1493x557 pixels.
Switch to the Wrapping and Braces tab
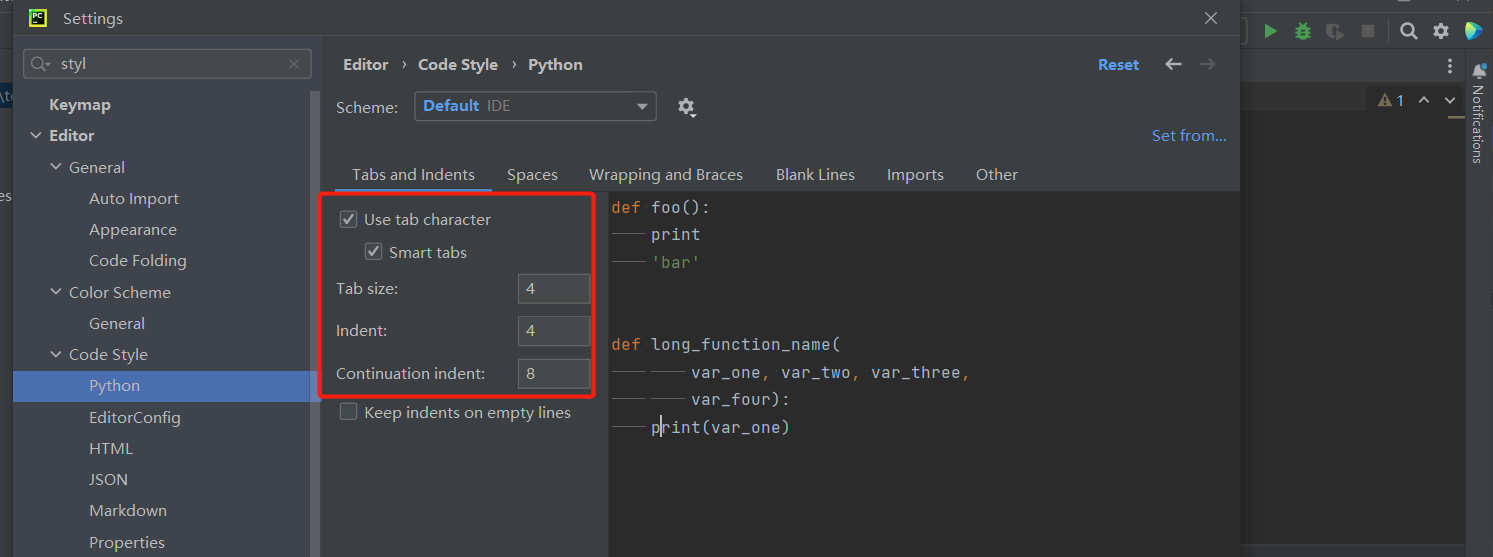[665, 174]
